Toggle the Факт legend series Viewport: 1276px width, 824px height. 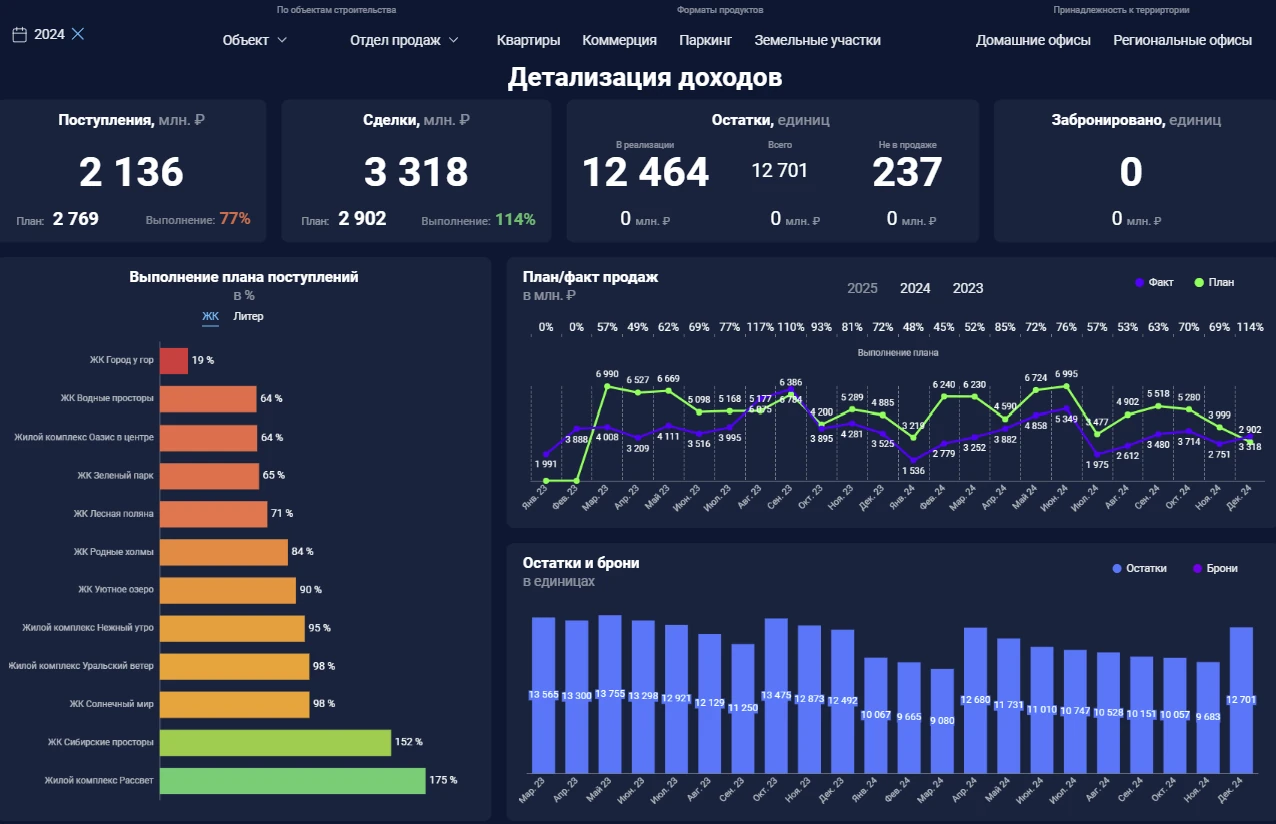(x=1154, y=282)
